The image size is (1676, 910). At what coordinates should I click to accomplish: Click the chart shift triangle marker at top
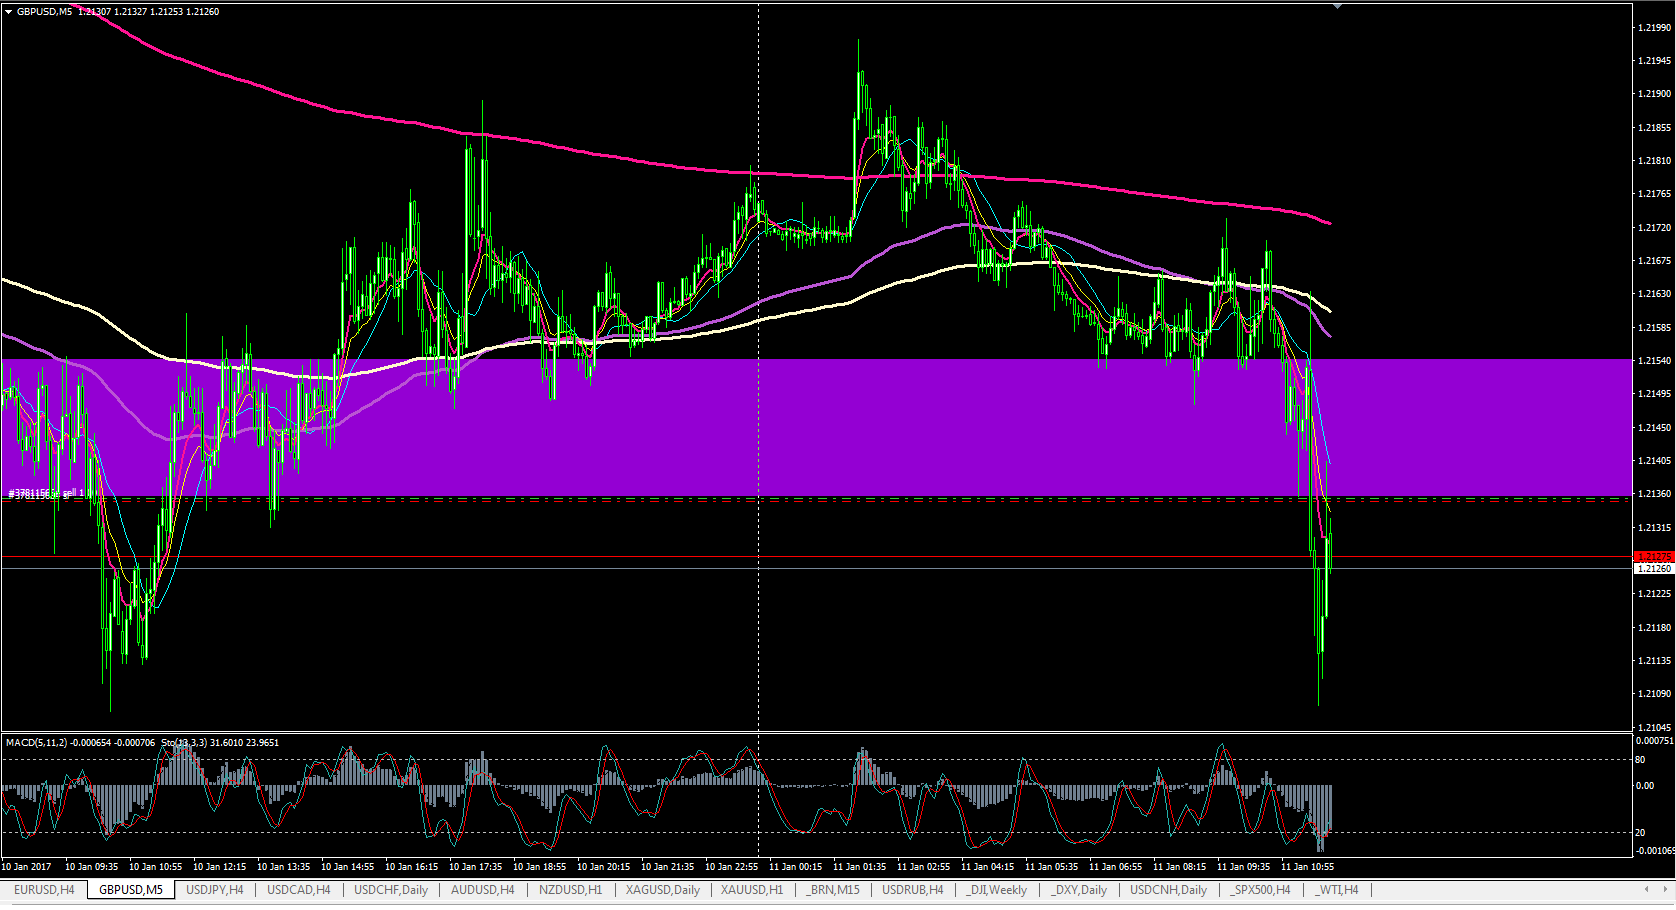(x=1337, y=6)
